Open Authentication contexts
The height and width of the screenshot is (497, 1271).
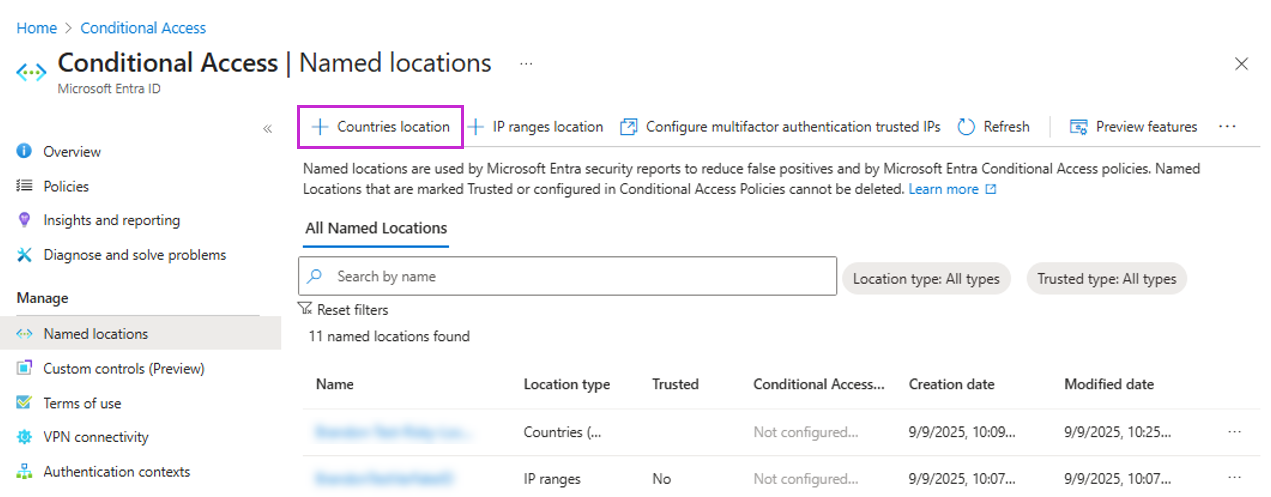point(117,471)
